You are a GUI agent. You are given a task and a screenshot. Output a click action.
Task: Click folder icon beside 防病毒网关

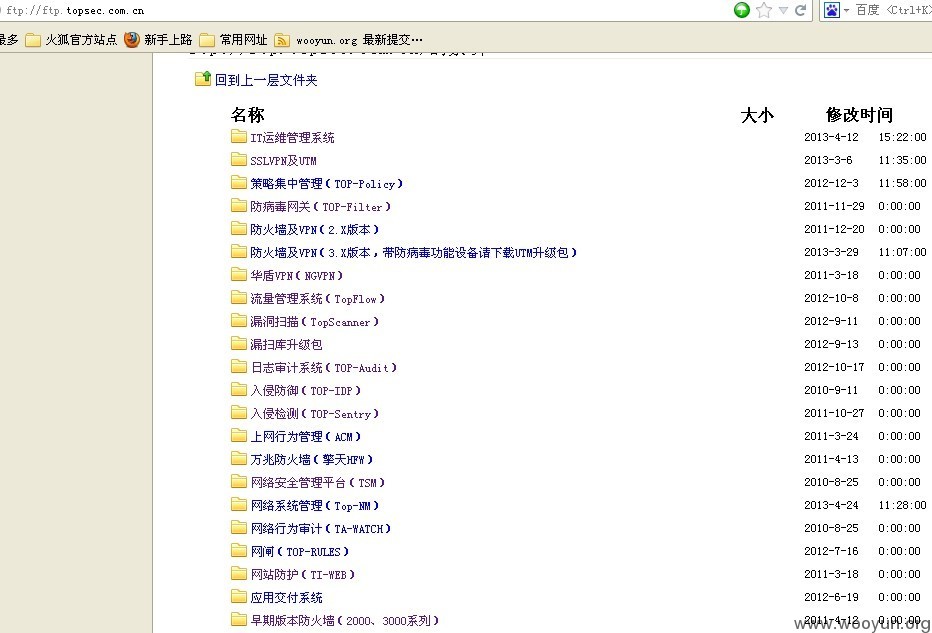[x=239, y=206]
